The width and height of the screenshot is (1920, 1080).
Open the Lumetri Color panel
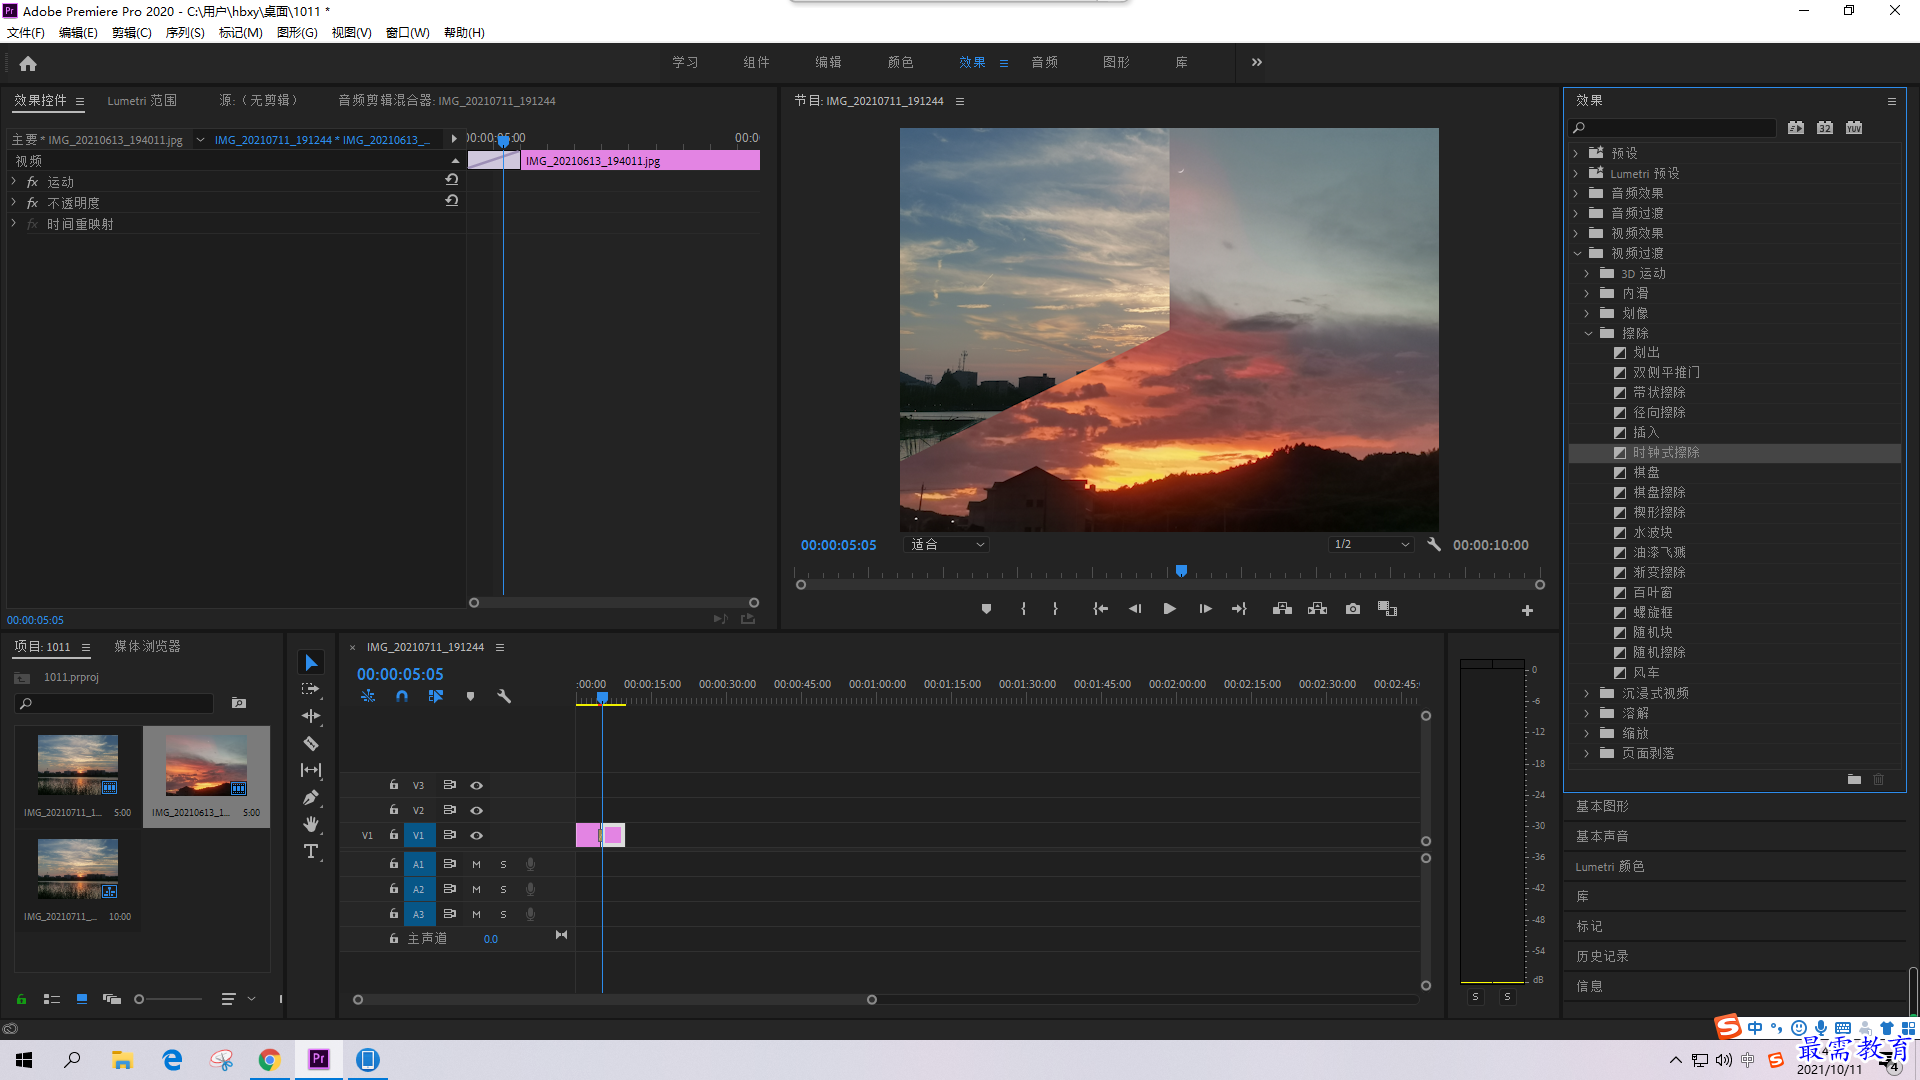[1609, 866]
